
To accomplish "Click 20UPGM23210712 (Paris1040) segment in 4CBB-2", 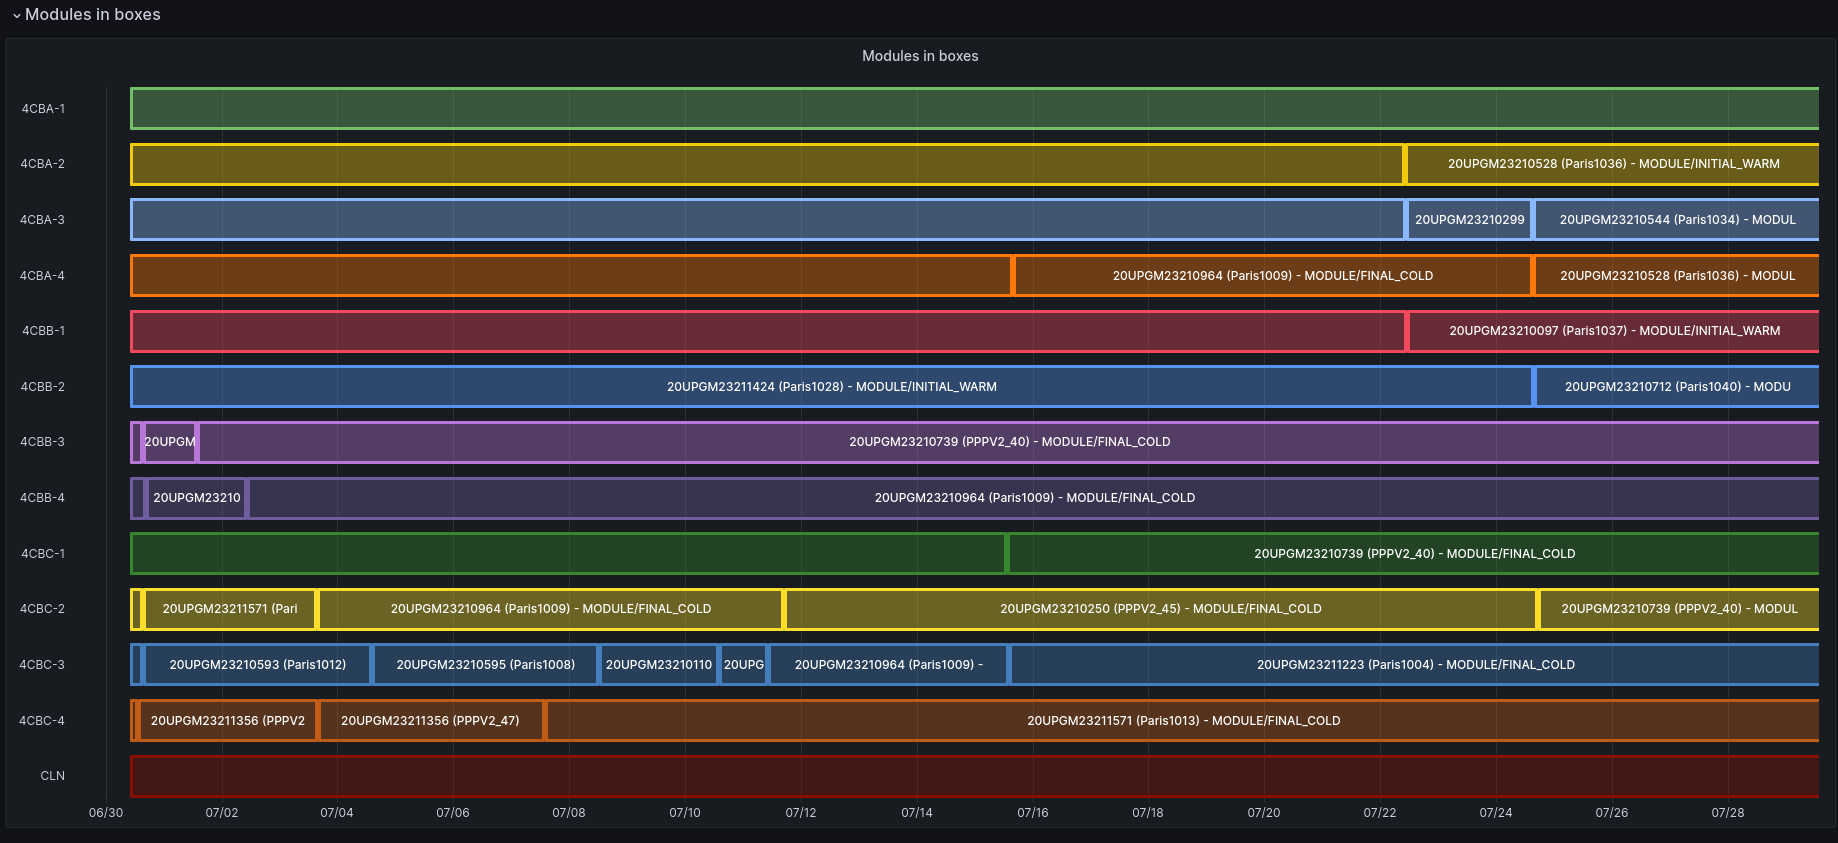I will (x=1676, y=387).
